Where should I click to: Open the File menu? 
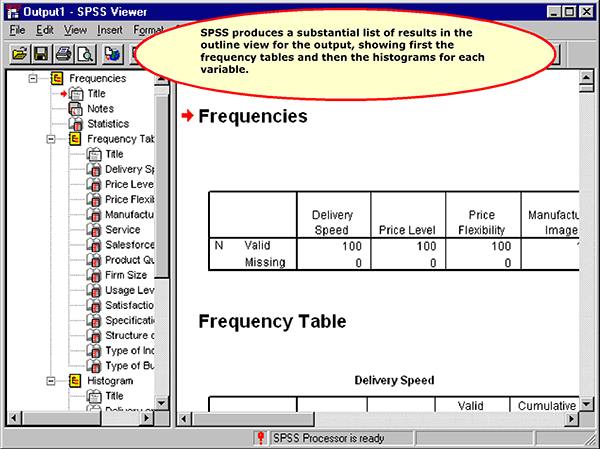(x=17, y=30)
